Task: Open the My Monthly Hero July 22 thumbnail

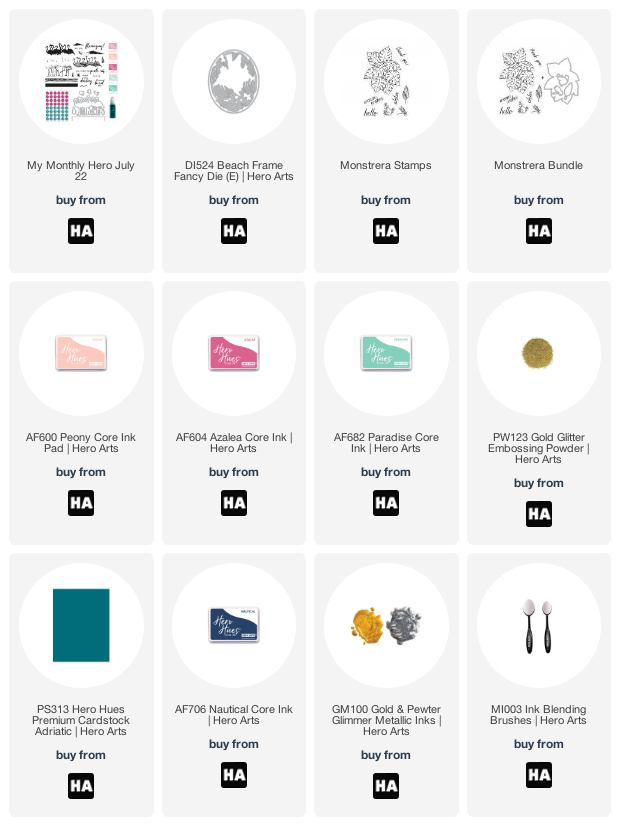Action: point(81,81)
